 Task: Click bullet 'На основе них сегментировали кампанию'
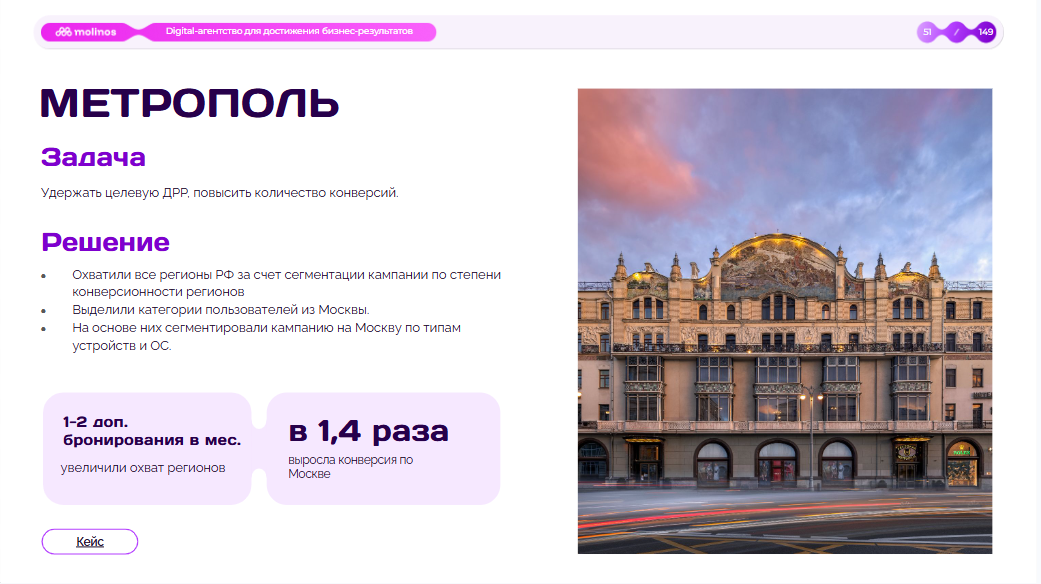(x=266, y=336)
